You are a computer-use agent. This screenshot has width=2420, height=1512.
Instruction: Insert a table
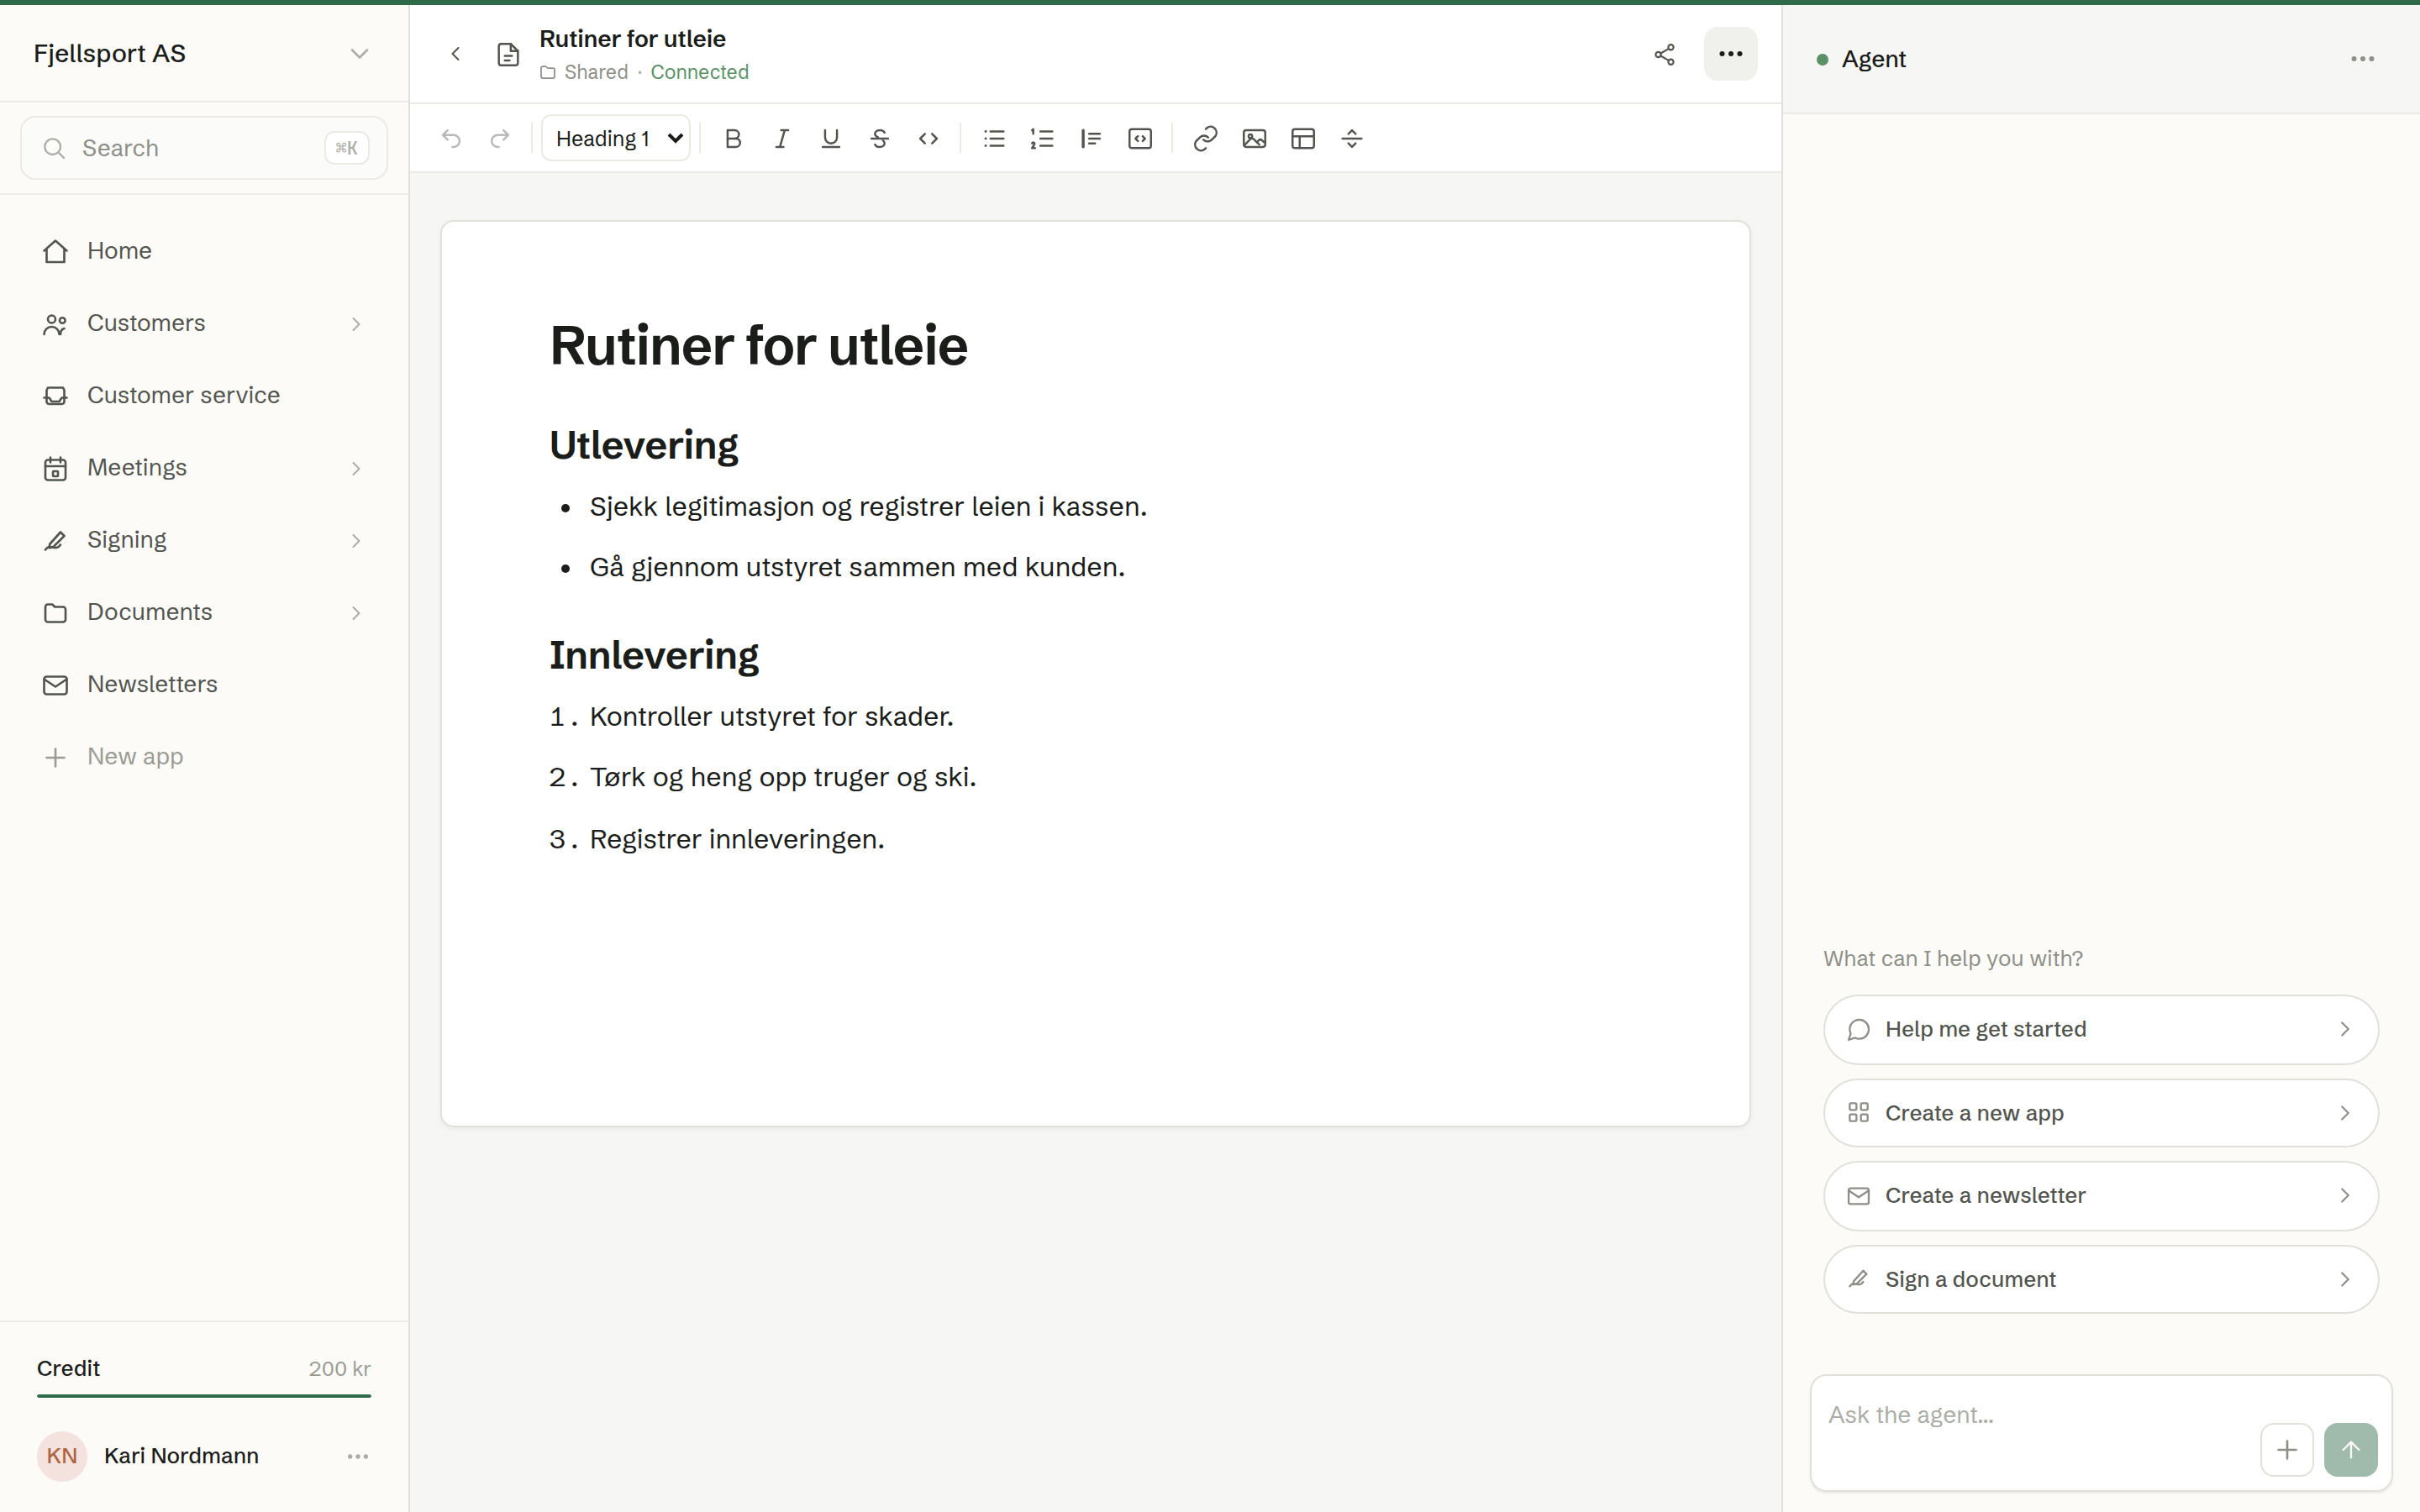[x=1303, y=139]
